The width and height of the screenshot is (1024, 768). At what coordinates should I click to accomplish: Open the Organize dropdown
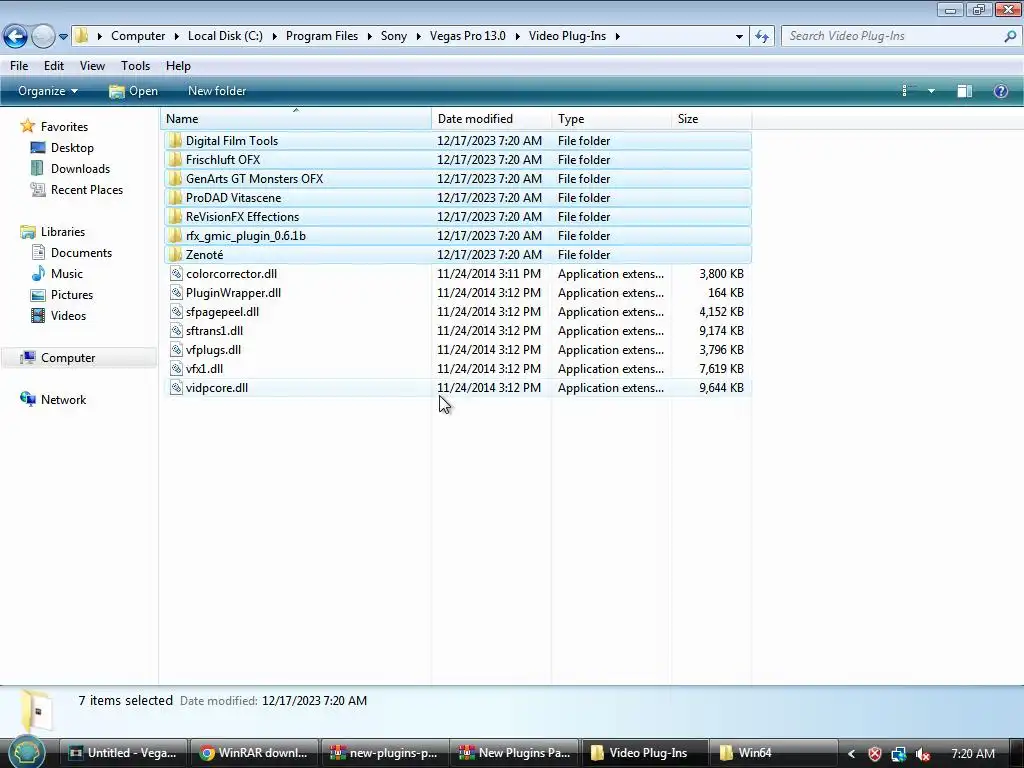point(48,91)
